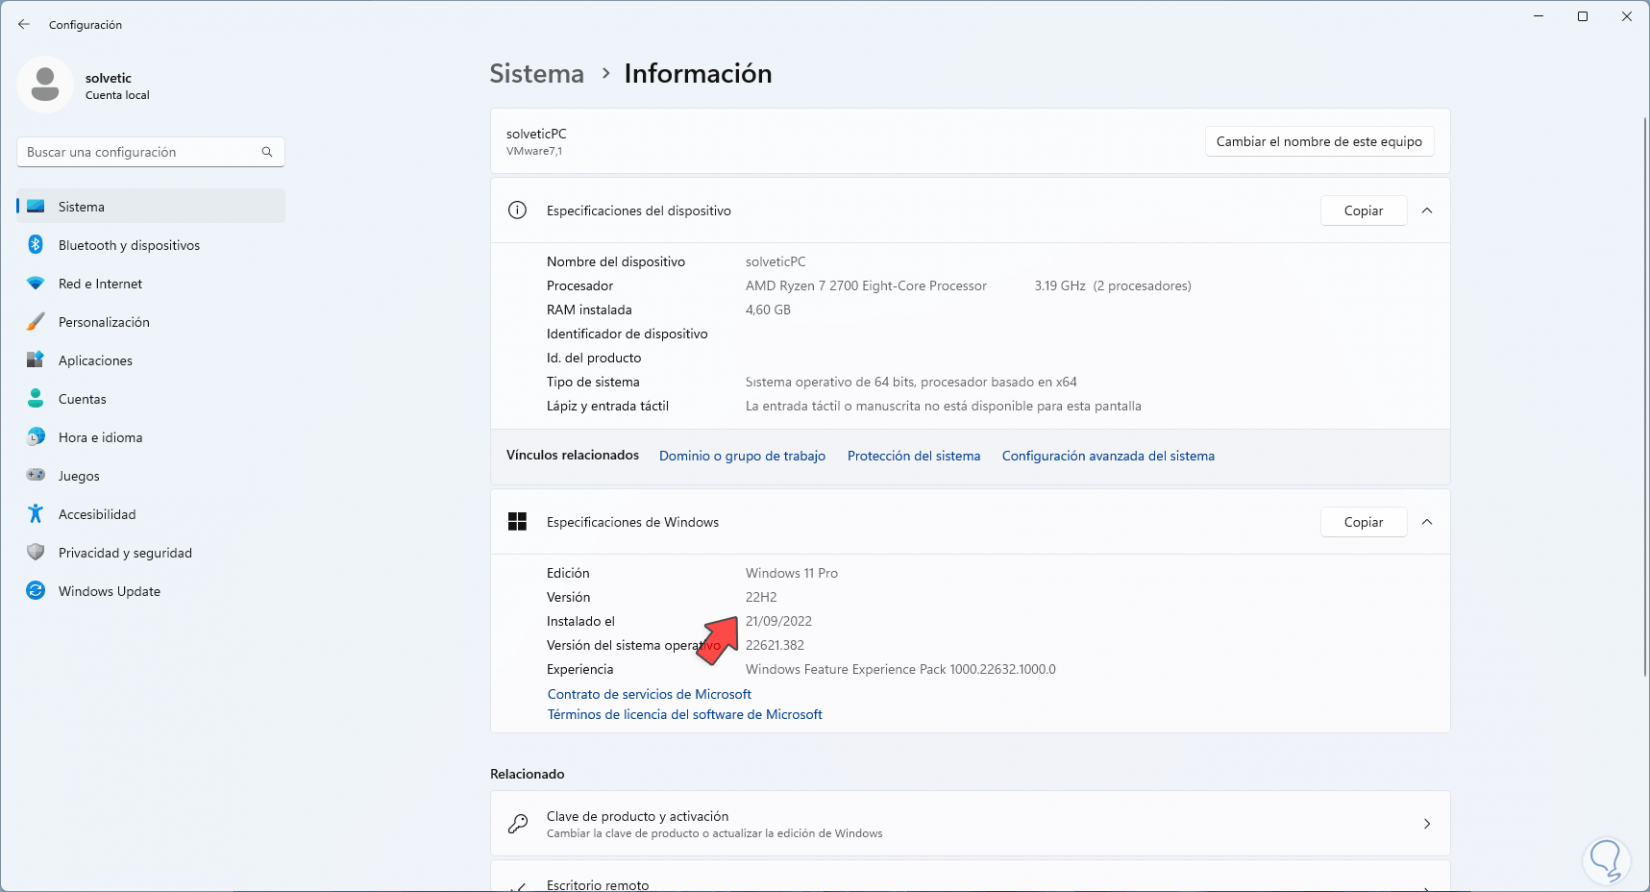The image size is (1650, 892).
Task: Select the install date 21/09/2022
Action: point(779,621)
